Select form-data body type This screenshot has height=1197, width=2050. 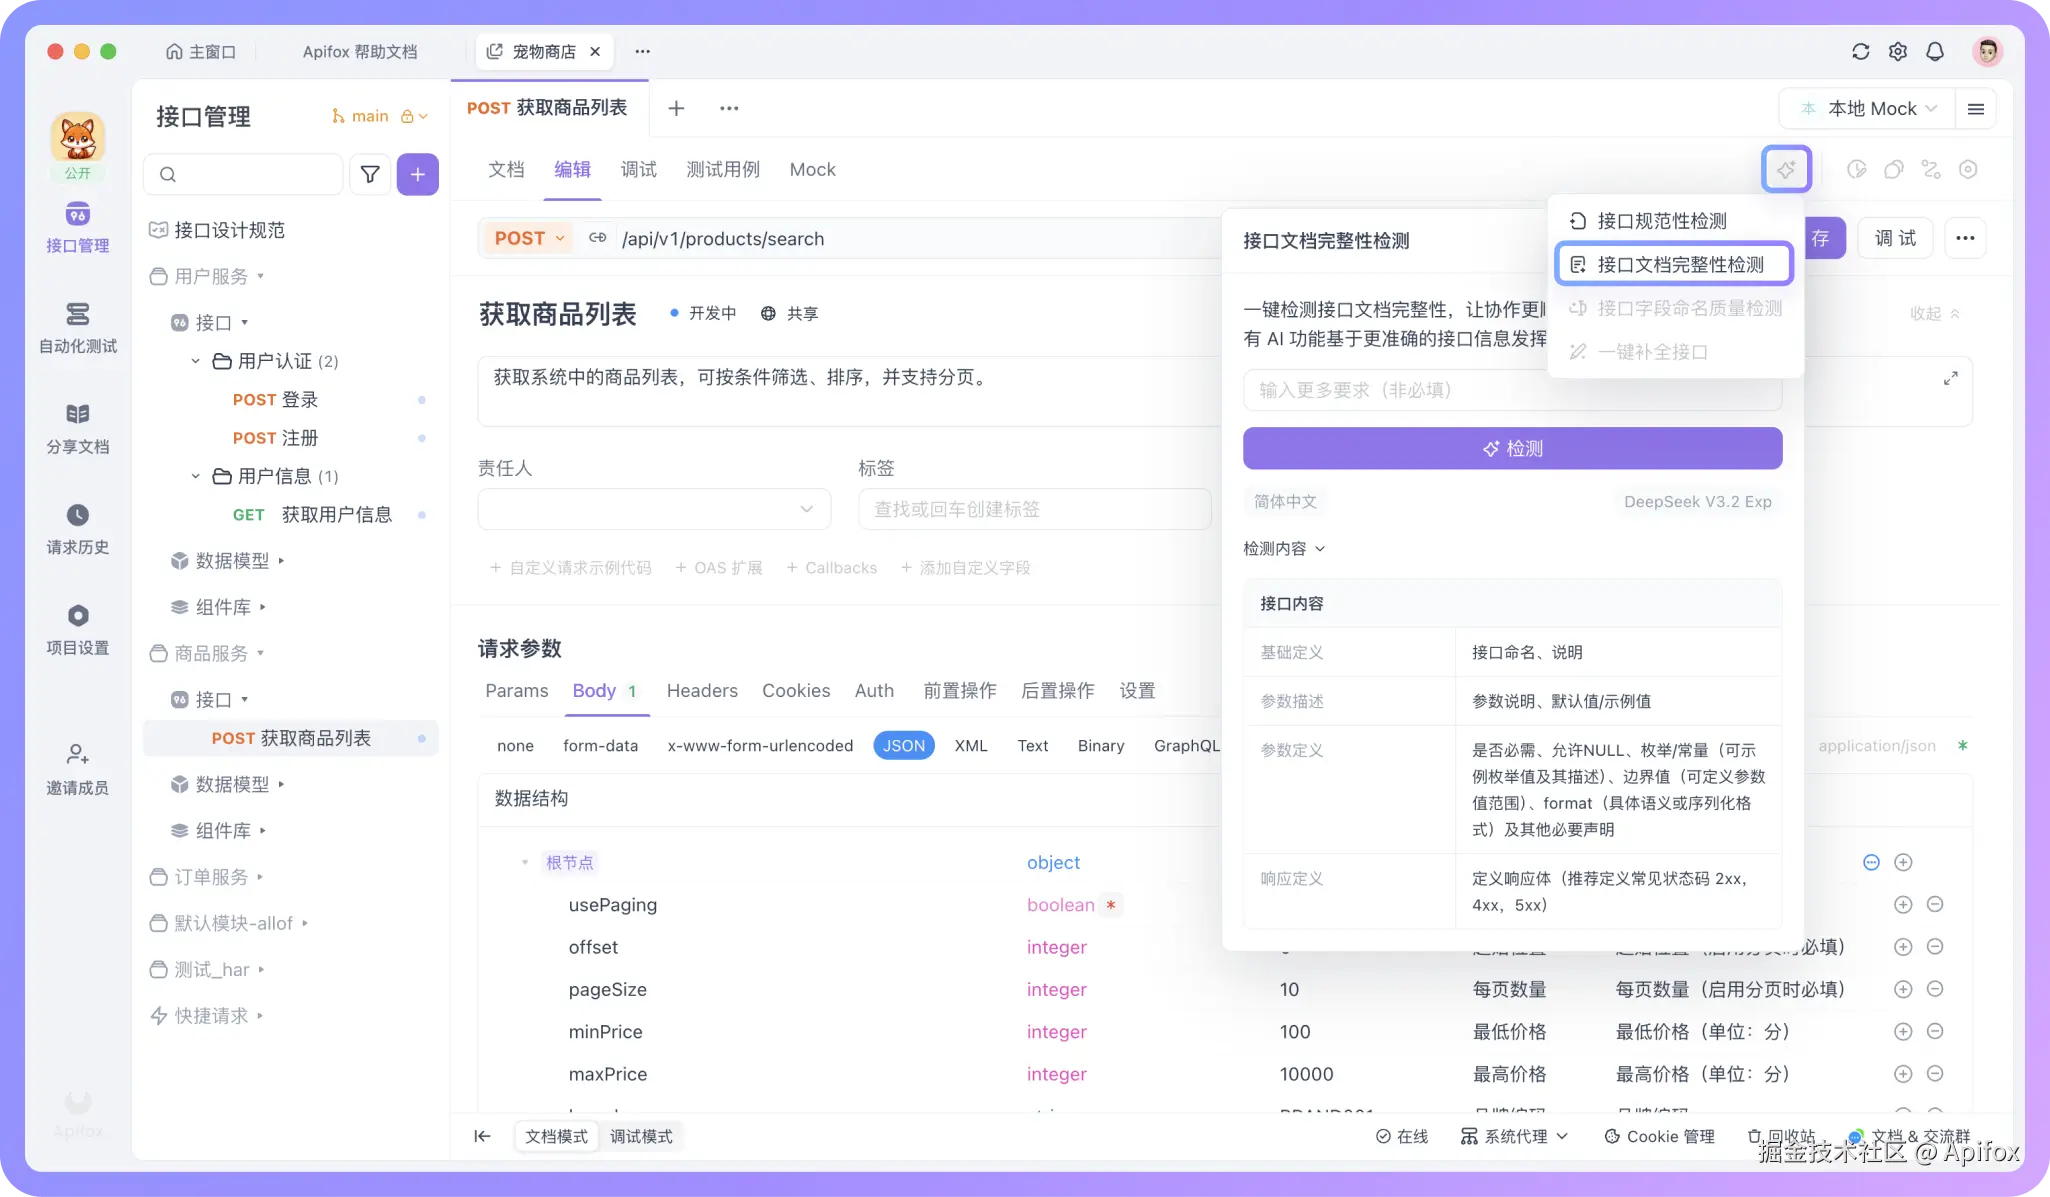(600, 746)
